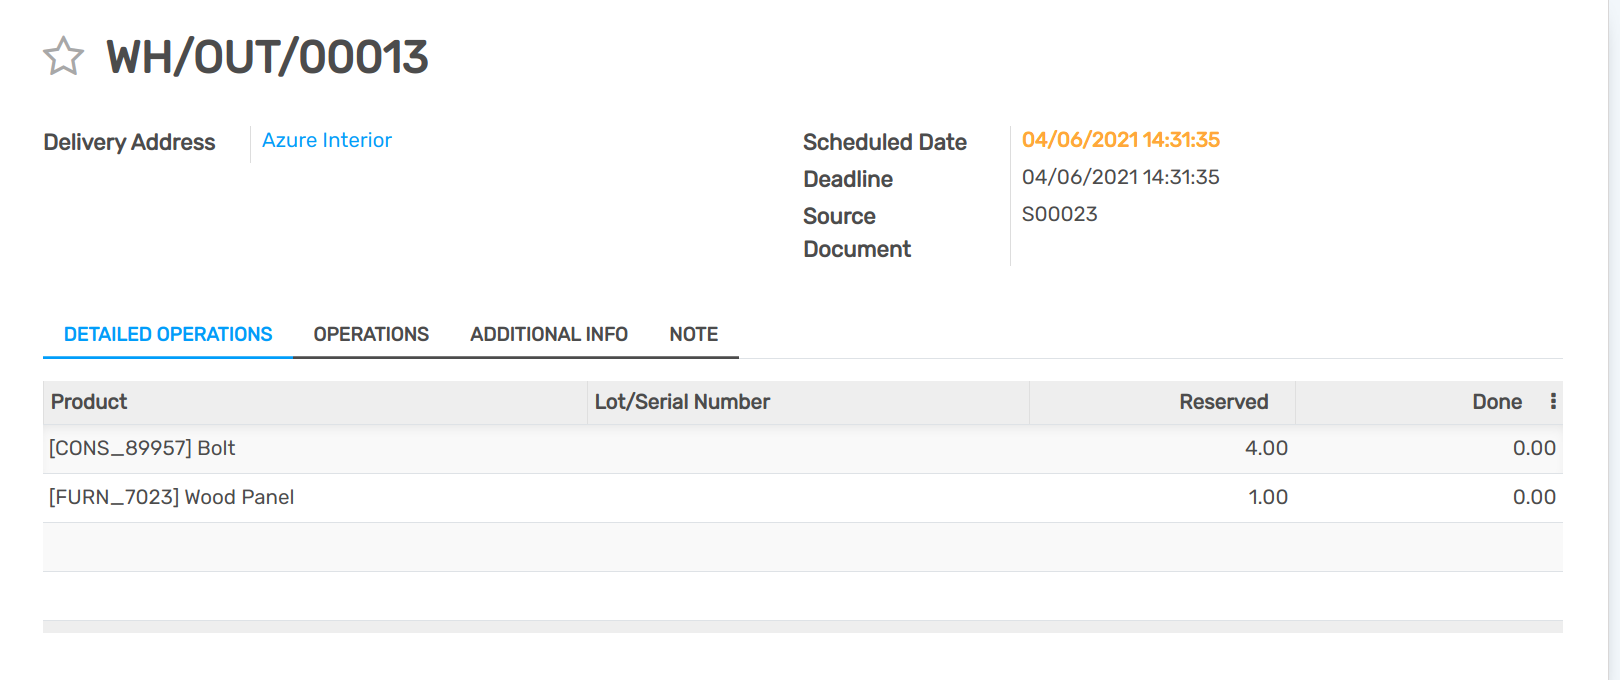Image resolution: width=1620 pixels, height=680 pixels.
Task: Switch to the Operations tab
Action: pyautogui.click(x=371, y=334)
